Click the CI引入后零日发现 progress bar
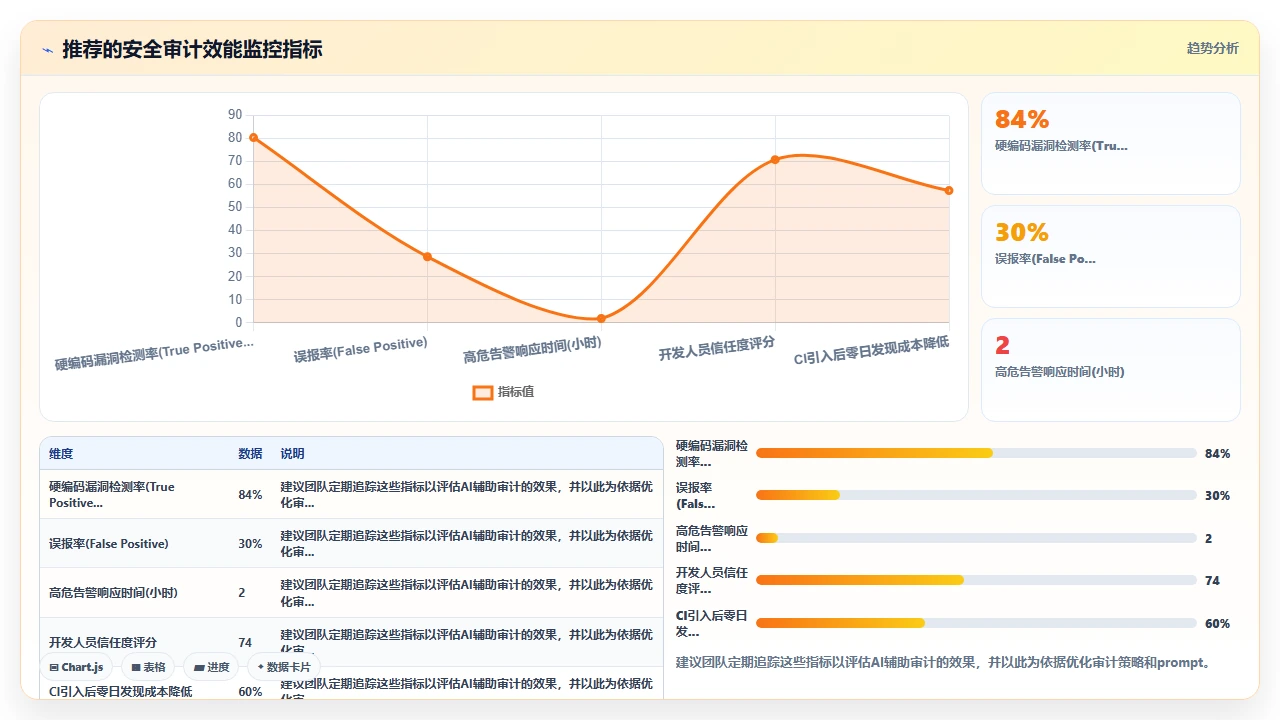This screenshot has height=720, width=1280. tap(976, 623)
